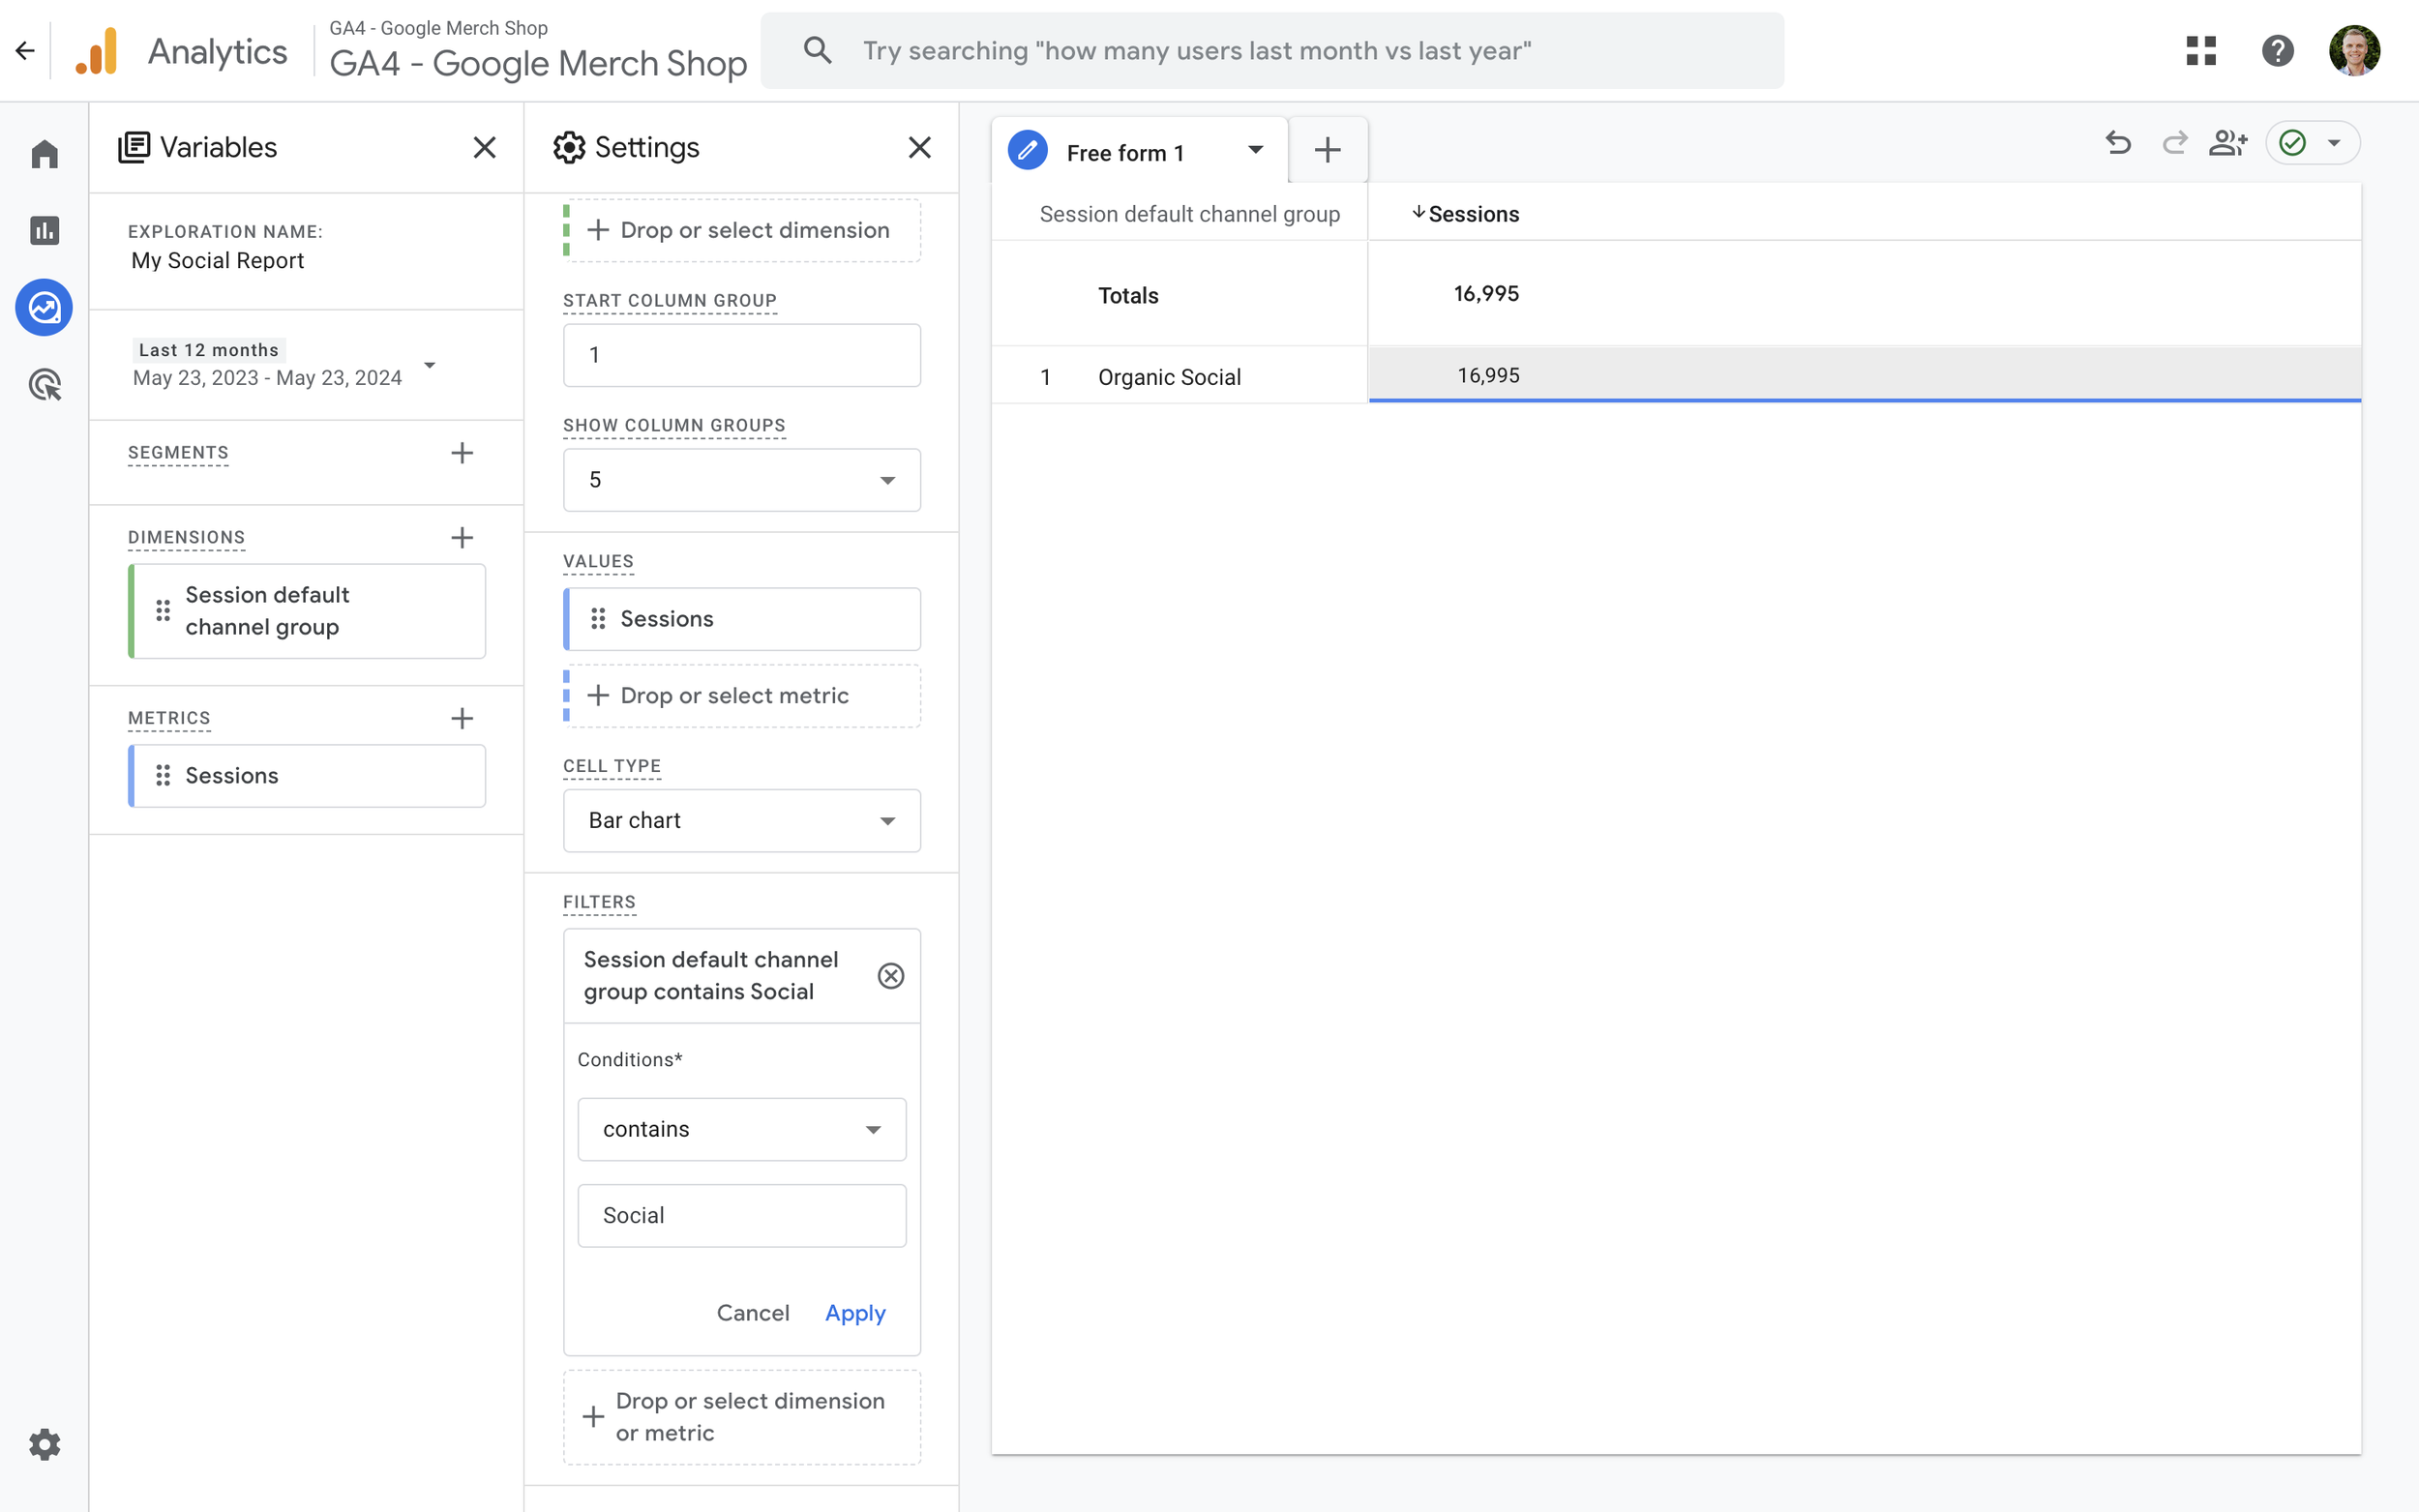Add a new sheet tab
2419x1512 pixels.
point(1327,149)
